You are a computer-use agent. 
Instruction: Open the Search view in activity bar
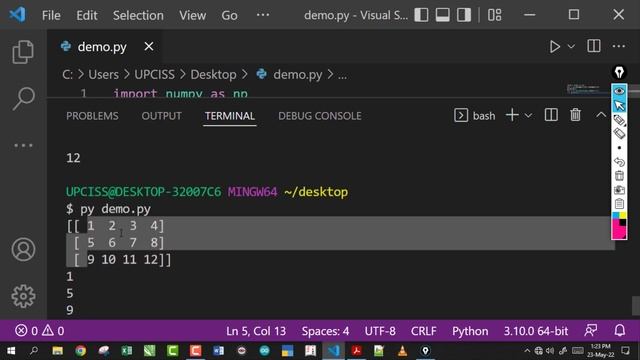[23, 98]
